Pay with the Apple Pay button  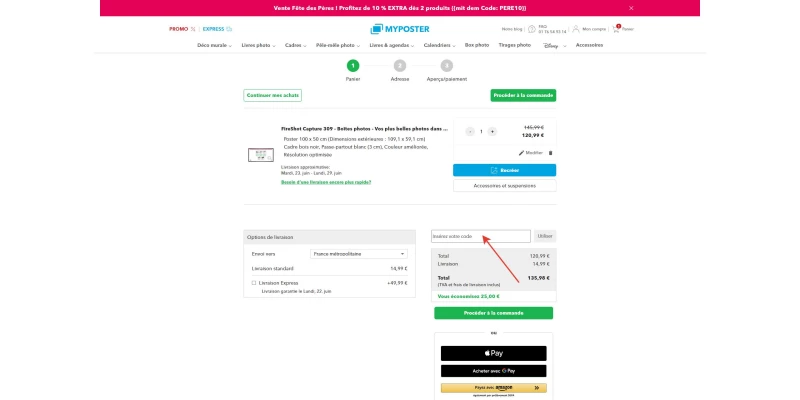493,353
